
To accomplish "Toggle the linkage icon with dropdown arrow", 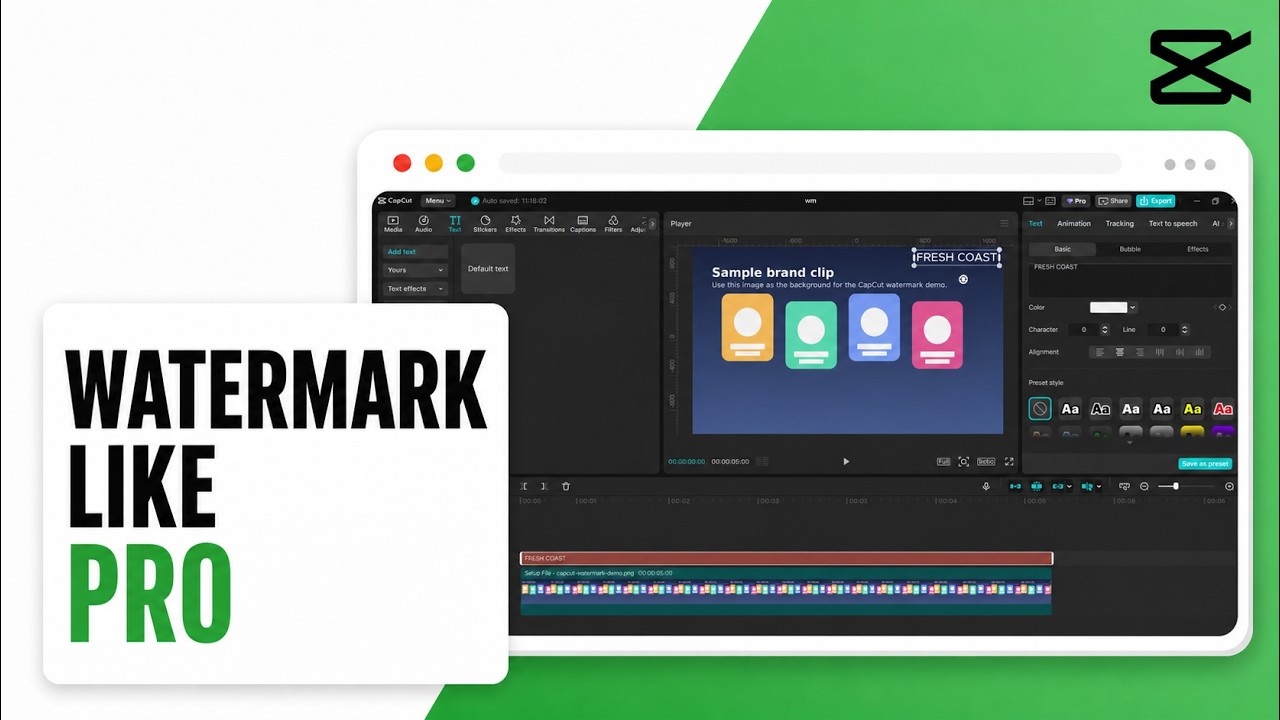I will [1062, 486].
